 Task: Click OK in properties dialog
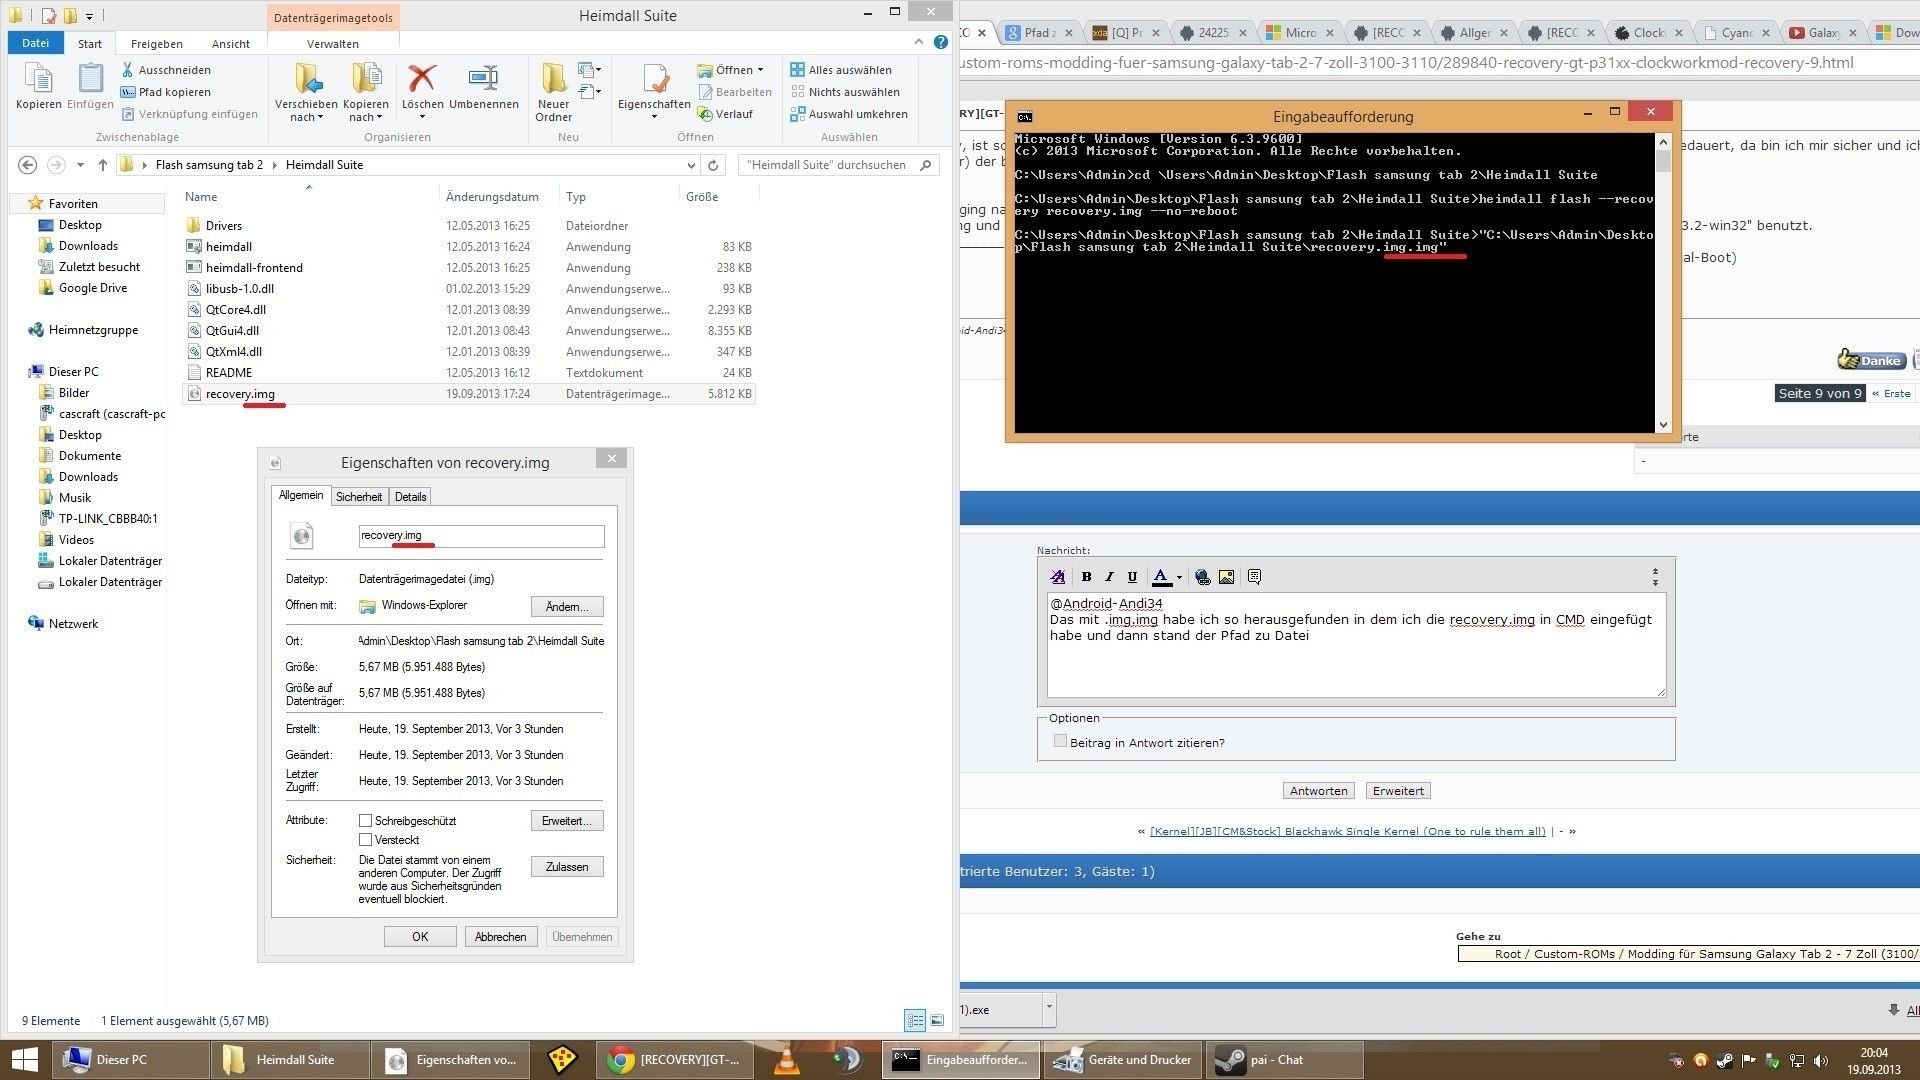pos(420,937)
